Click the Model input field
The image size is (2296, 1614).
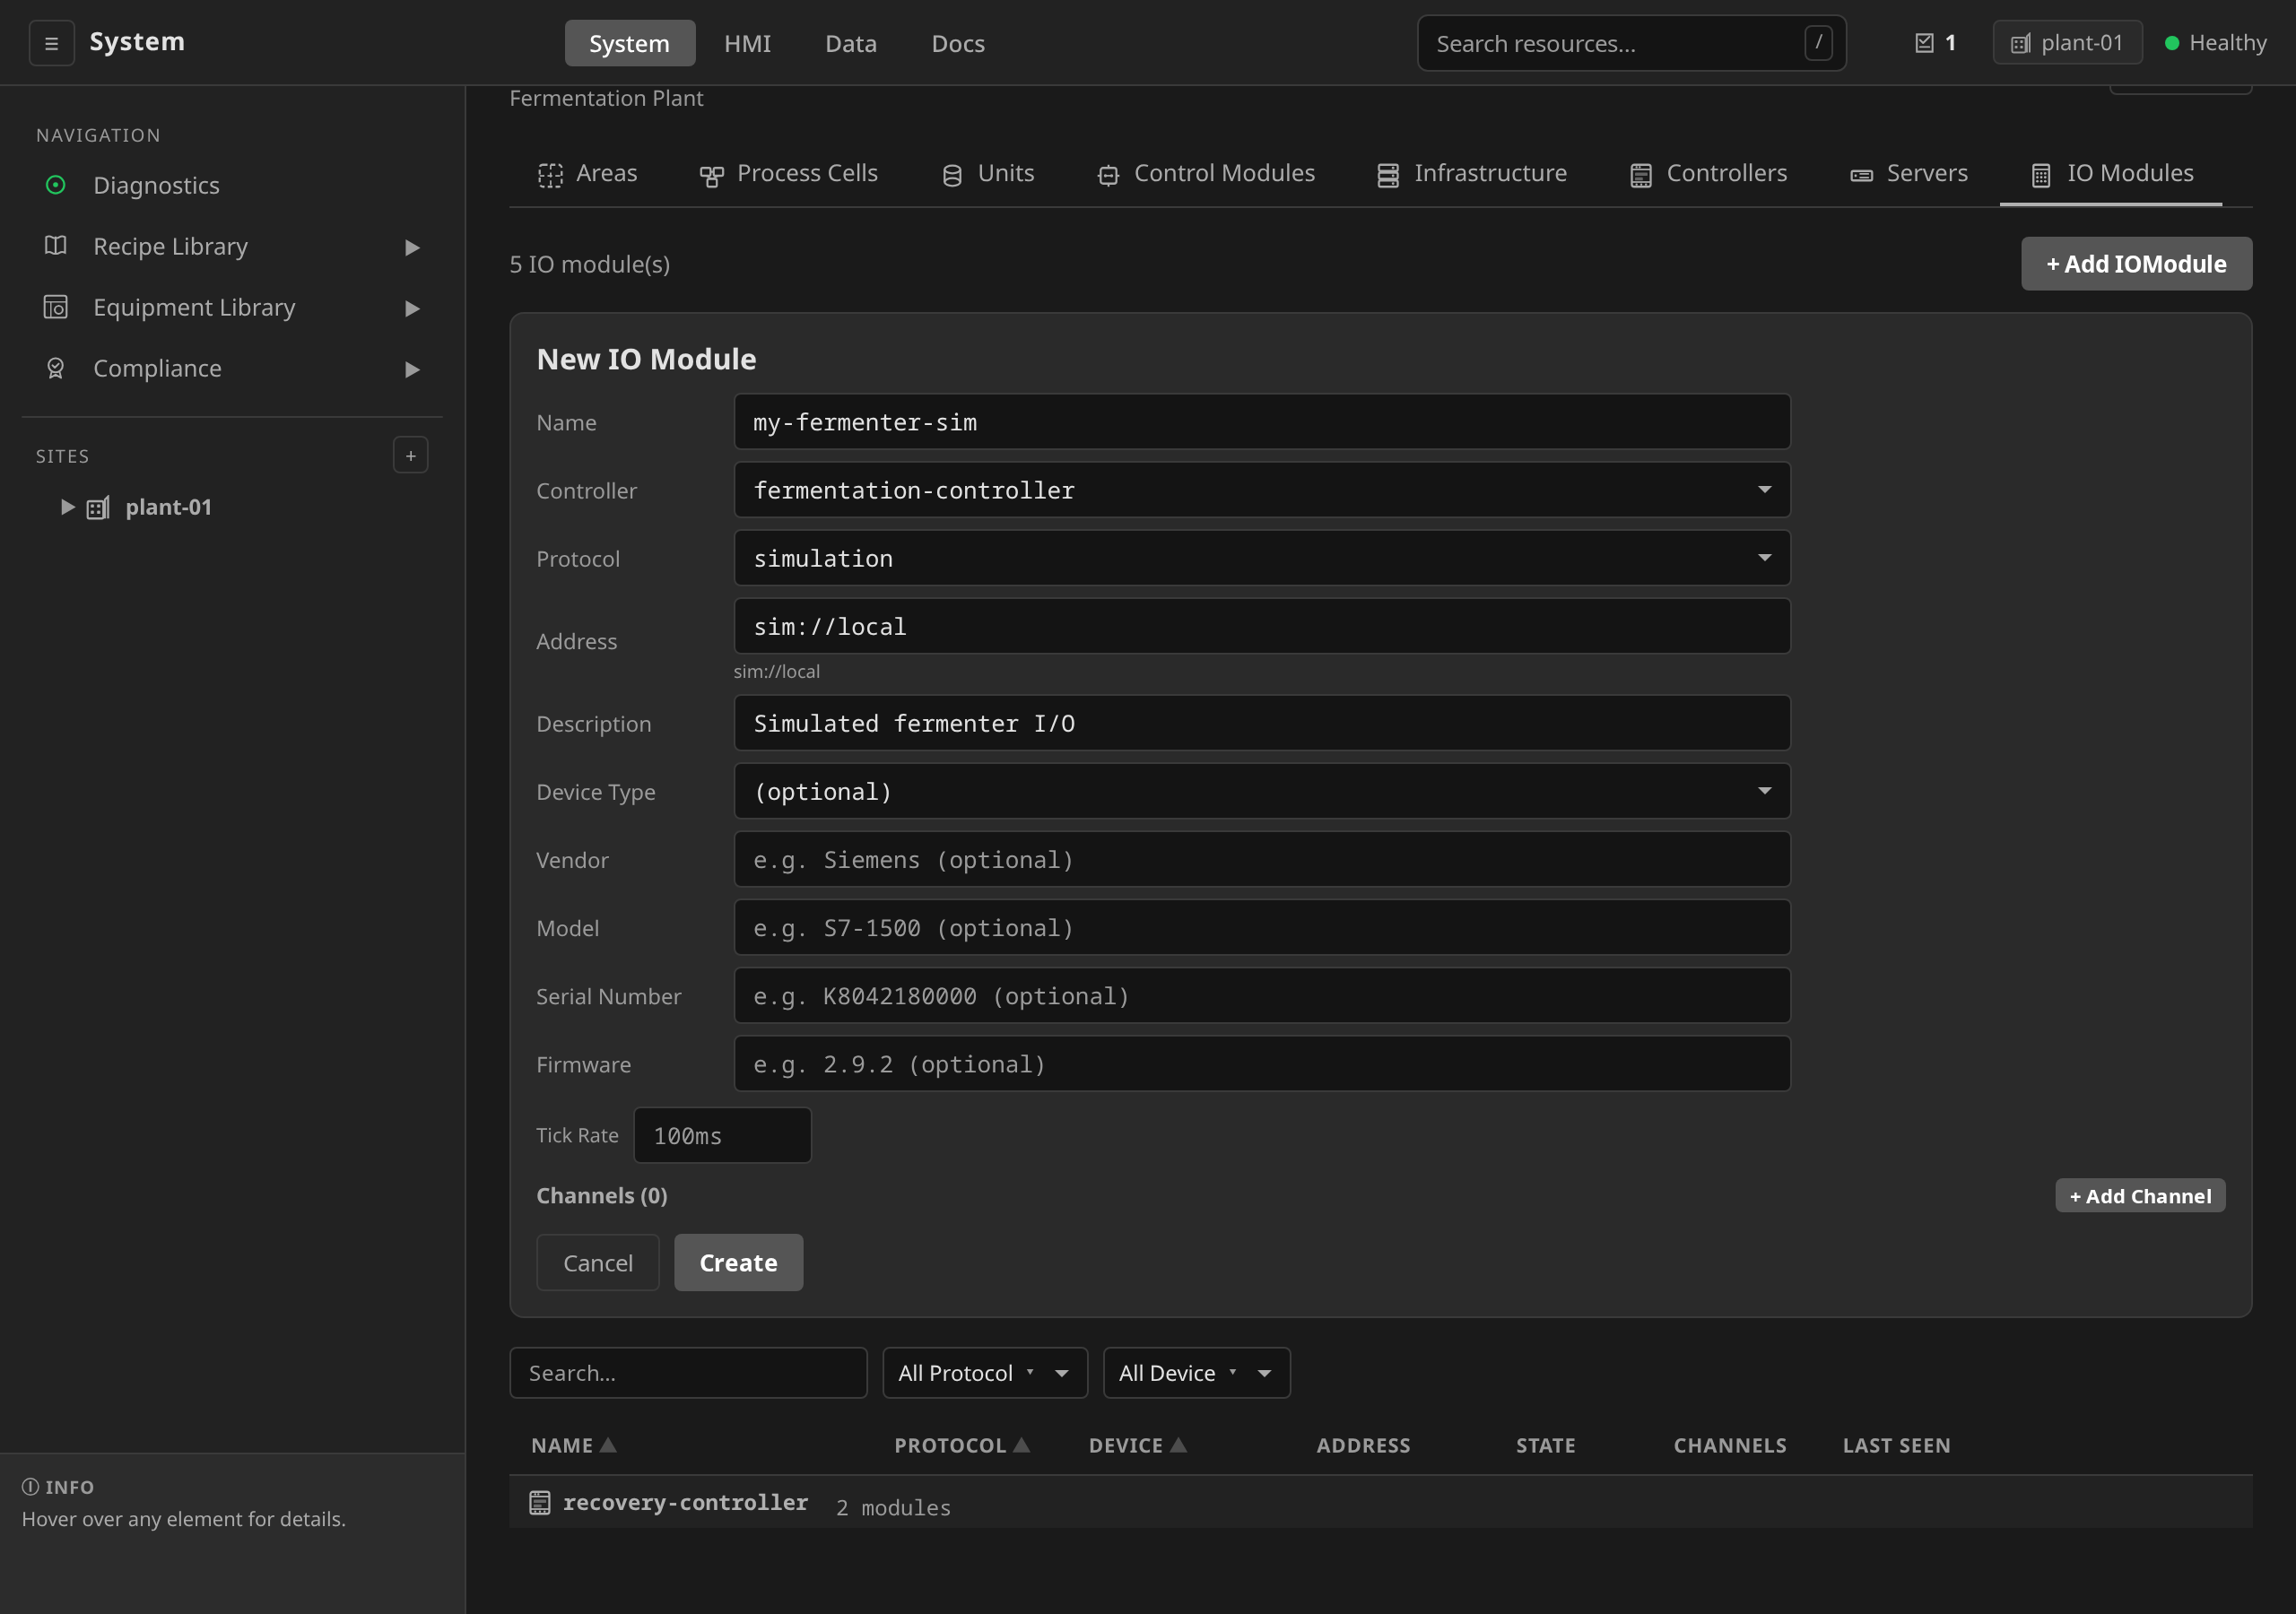pyautogui.click(x=1262, y=927)
